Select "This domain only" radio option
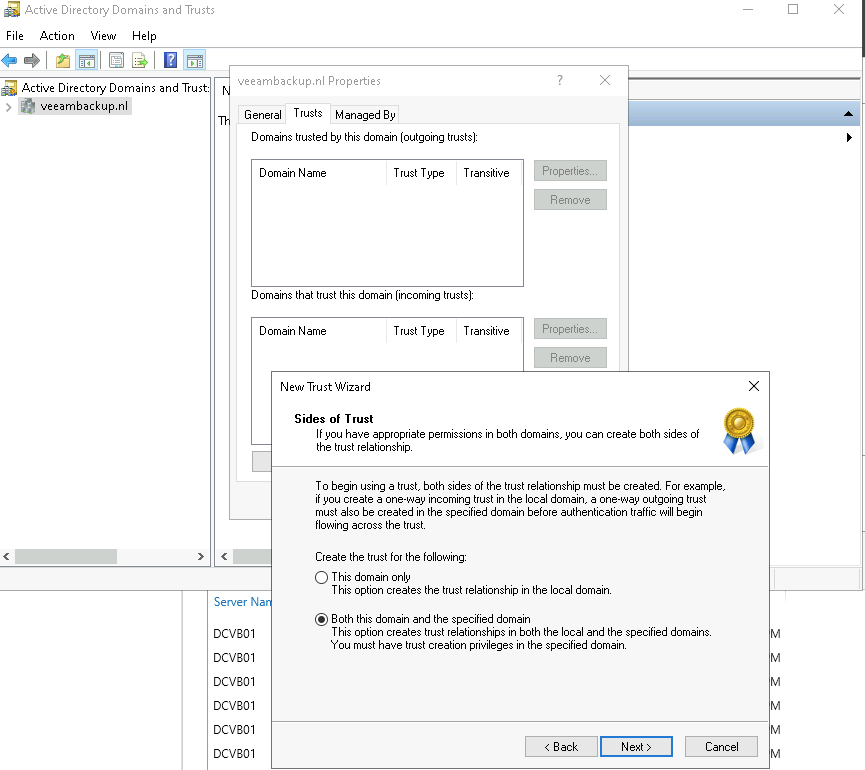865x770 pixels. tap(321, 577)
